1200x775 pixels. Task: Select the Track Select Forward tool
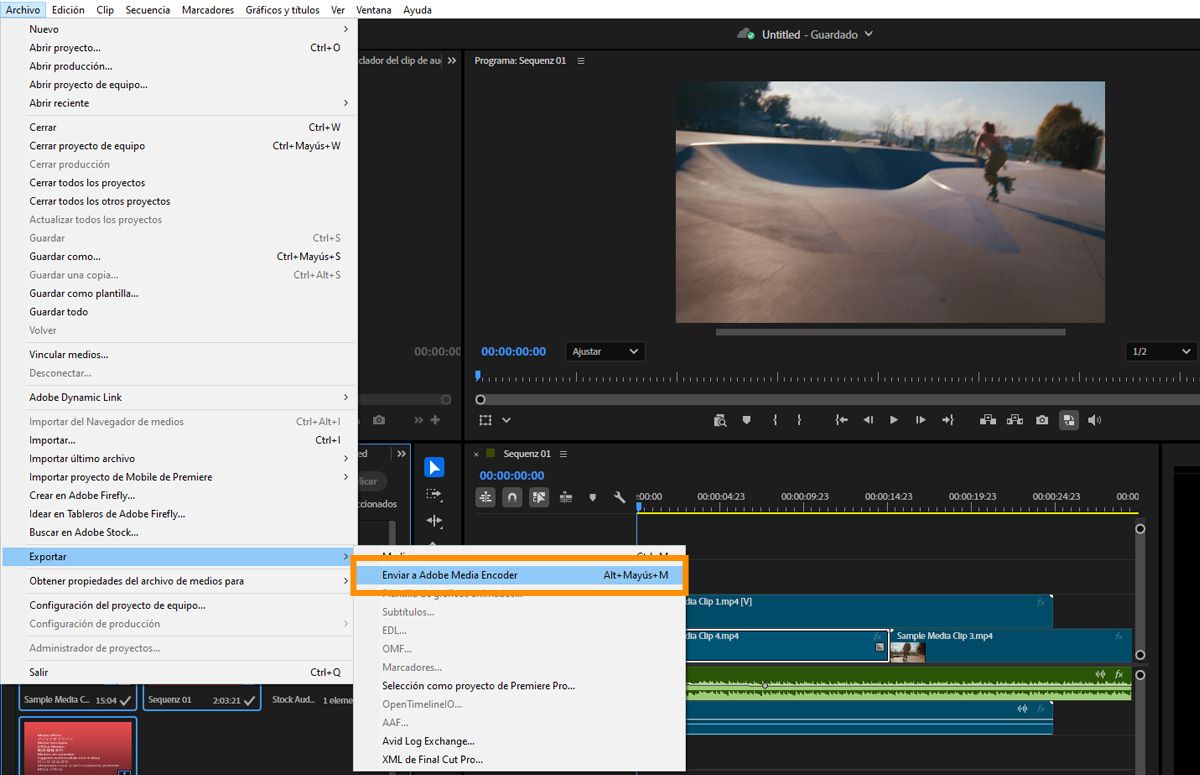pyautogui.click(x=434, y=494)
